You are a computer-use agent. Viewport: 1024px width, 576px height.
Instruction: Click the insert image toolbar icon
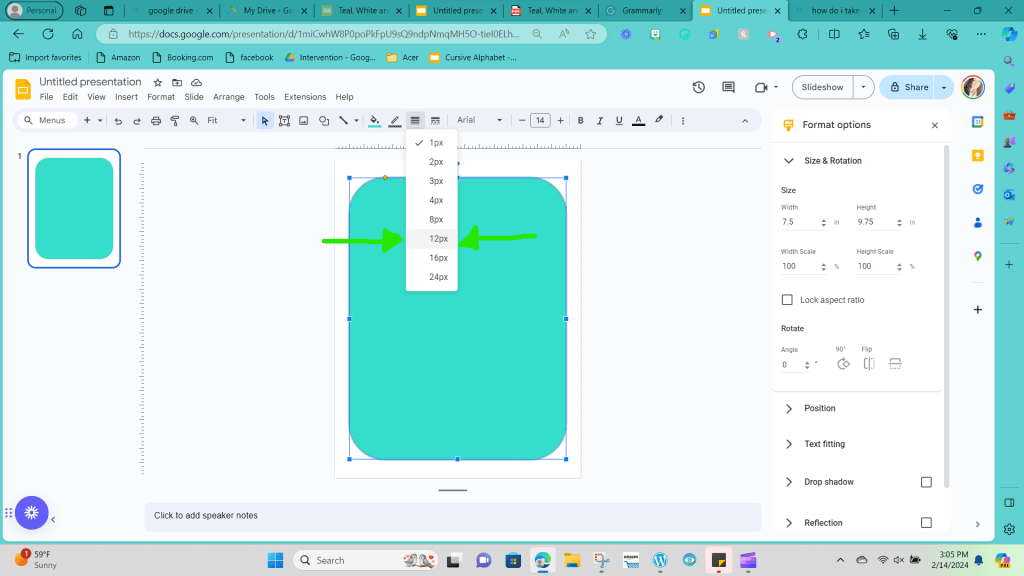point(303,121)
